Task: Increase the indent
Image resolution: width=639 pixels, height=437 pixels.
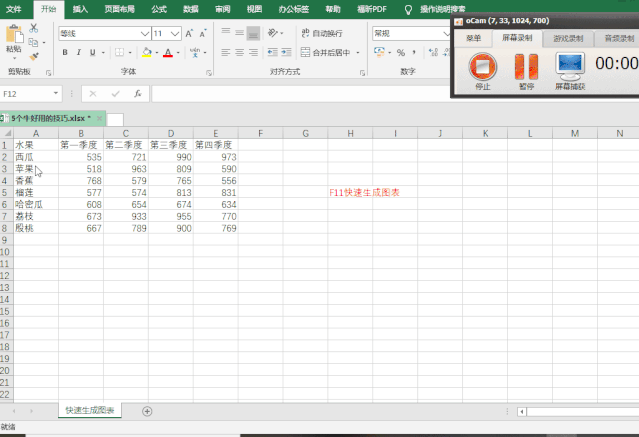Action: (286, 52)
